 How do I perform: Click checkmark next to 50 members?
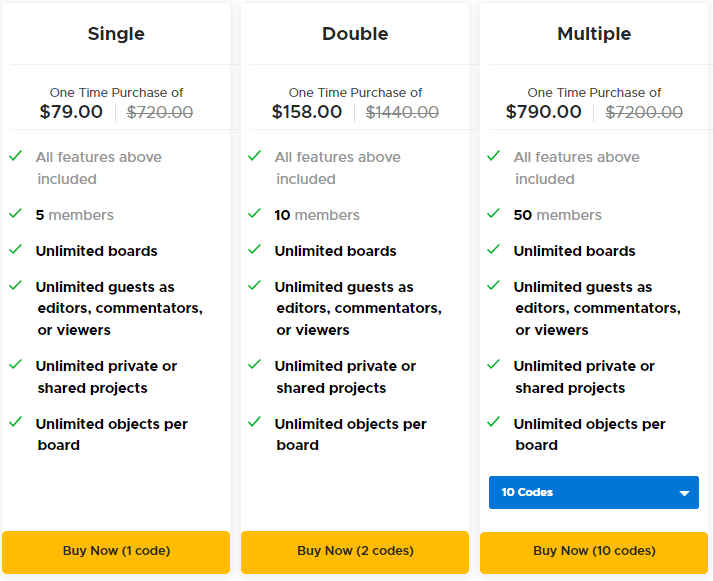tap(494, 214)
